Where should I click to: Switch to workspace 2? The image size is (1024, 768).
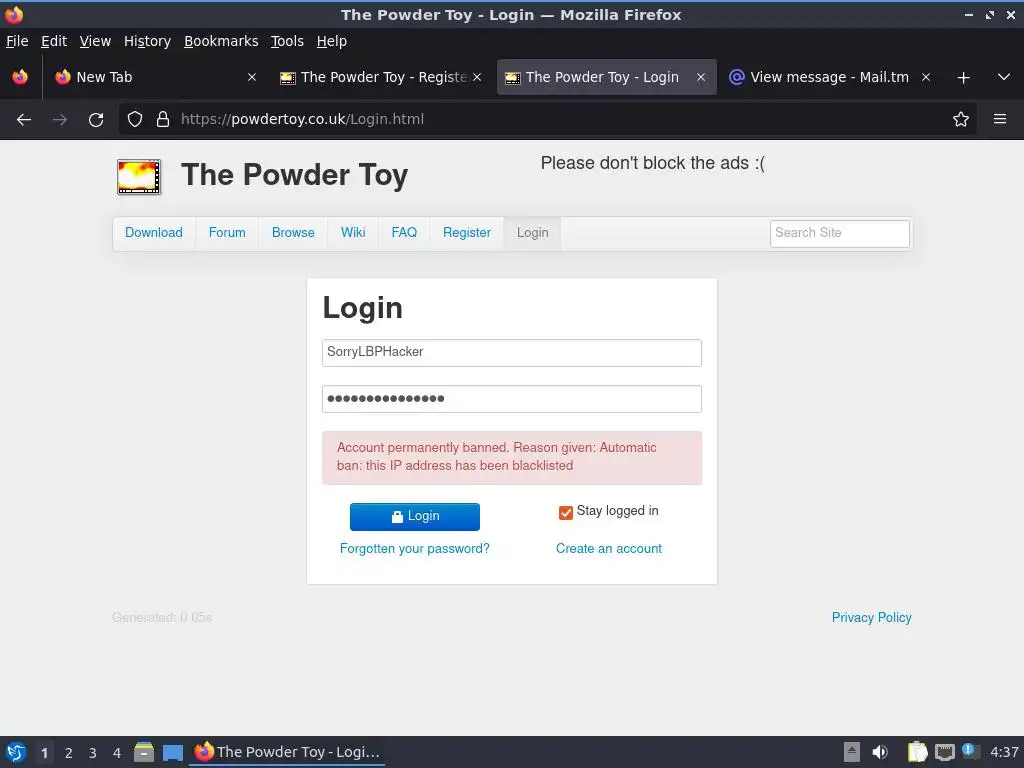[x=69, y=752]
